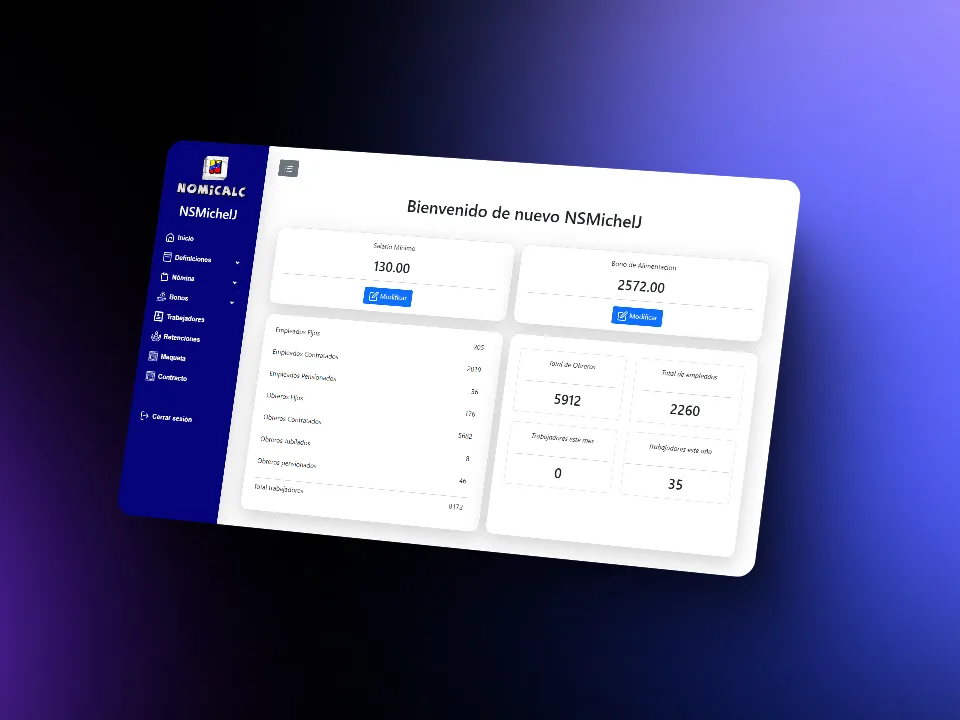Select the 8172 total workers value
This screenshot has width=960, height=720.
coord(456,507)
